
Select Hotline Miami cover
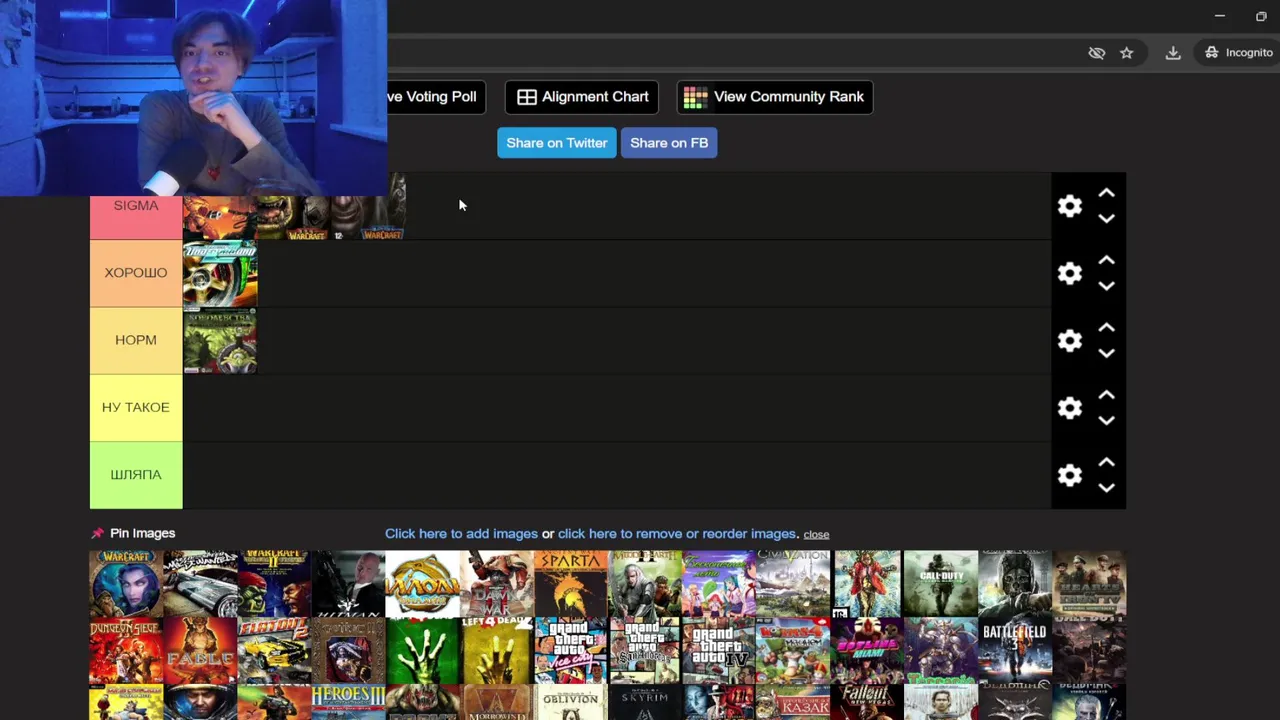(x=866, y=650)
